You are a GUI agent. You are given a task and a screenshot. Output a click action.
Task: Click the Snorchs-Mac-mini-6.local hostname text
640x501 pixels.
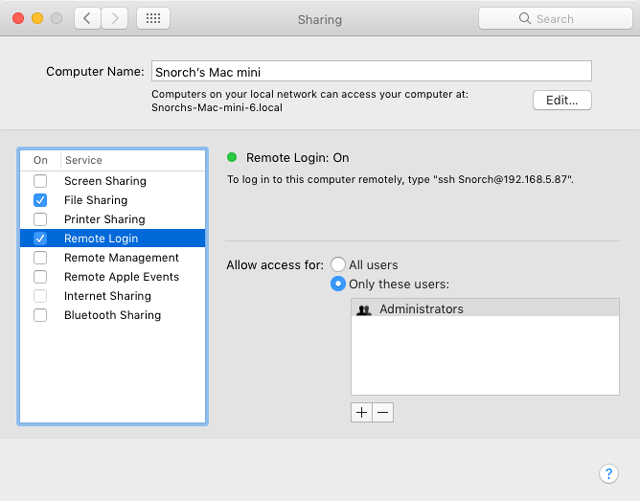pos(217,108)
